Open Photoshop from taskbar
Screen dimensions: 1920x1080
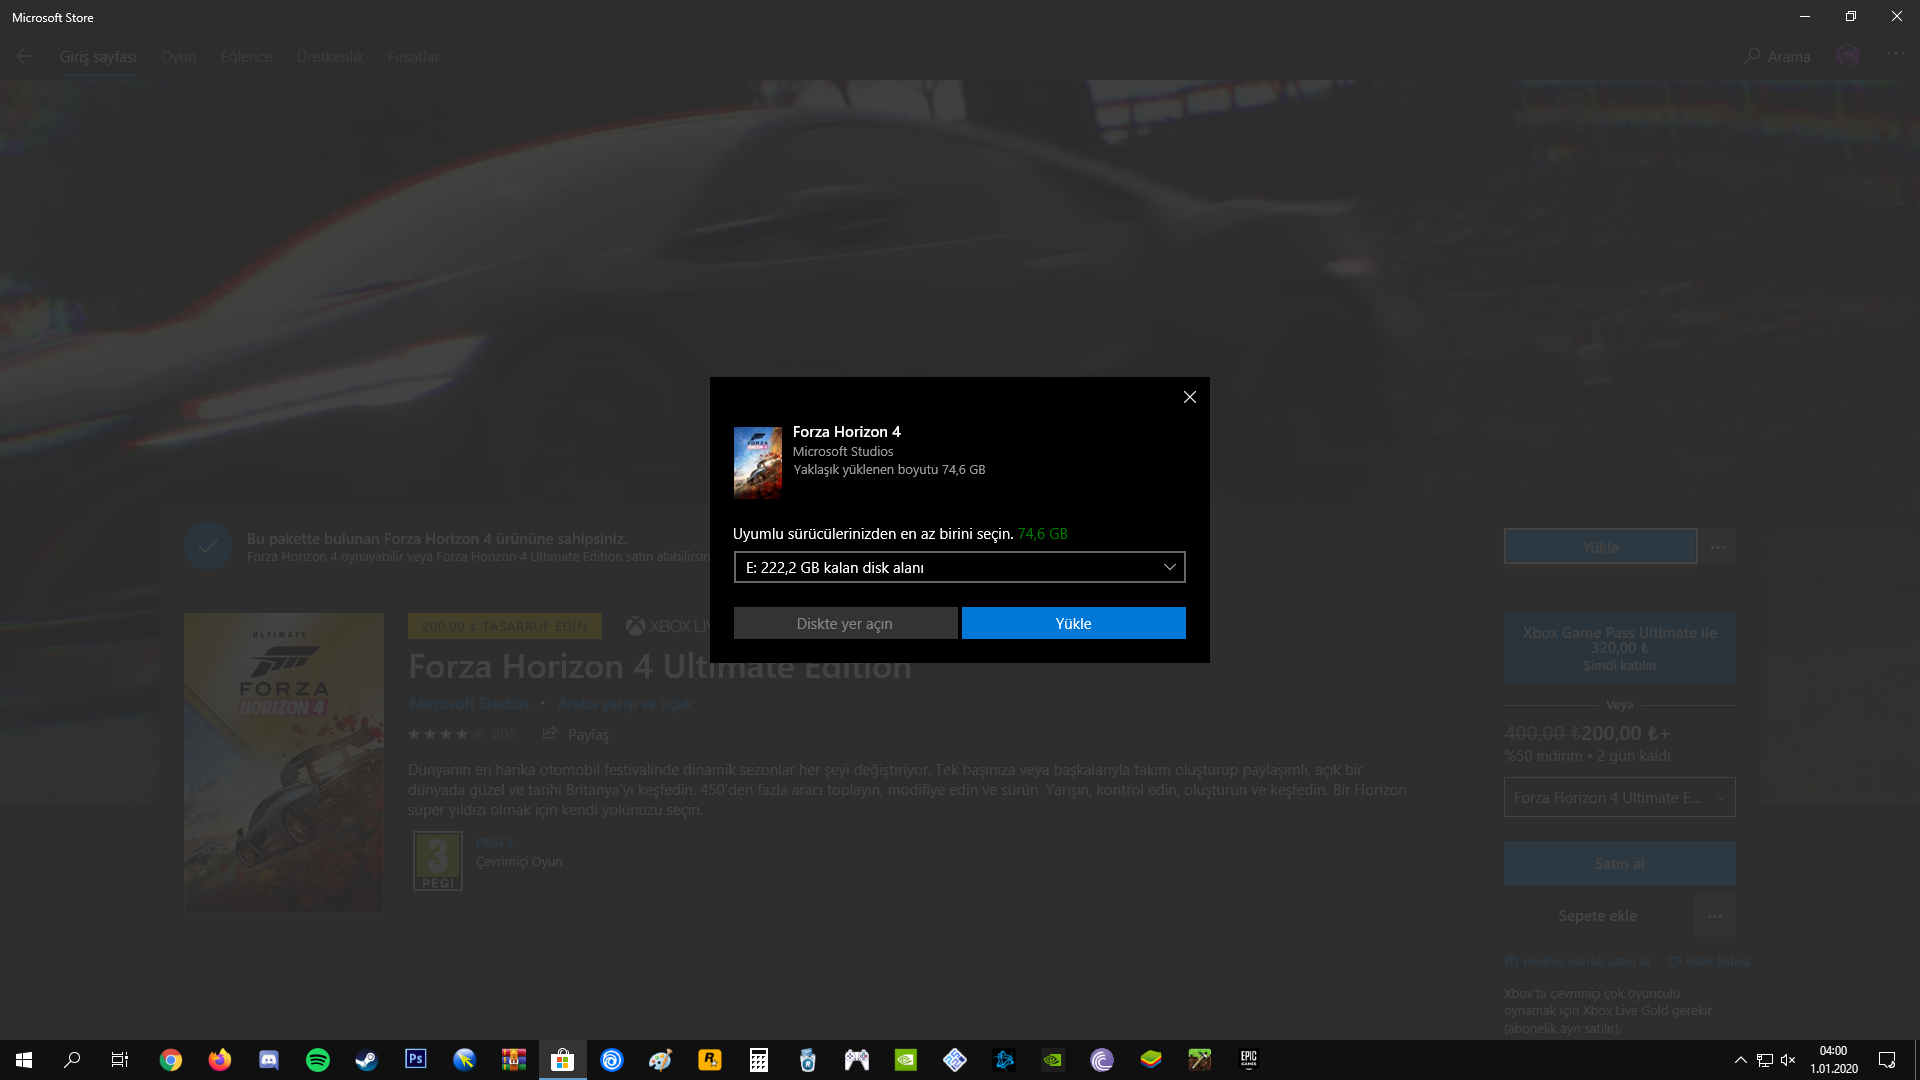pyautogui.click(x=415, y=1059)
